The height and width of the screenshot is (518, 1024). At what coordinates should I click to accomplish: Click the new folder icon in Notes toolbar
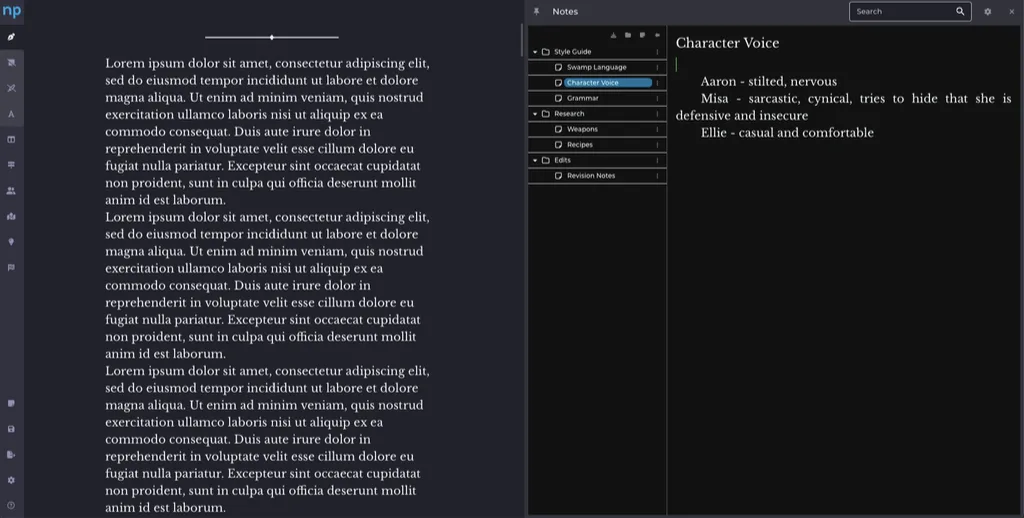(628, 35)
